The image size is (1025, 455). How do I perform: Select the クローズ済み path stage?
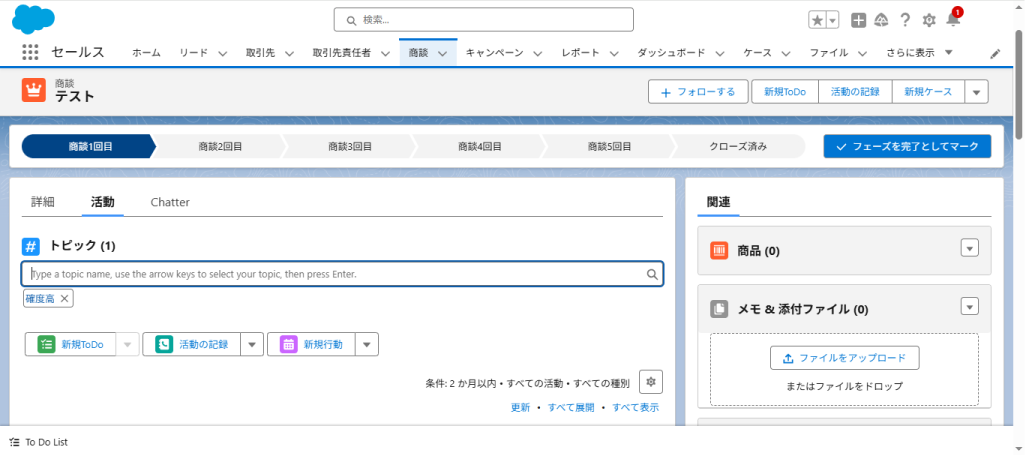pyautogui.click(x=739, y=147)
